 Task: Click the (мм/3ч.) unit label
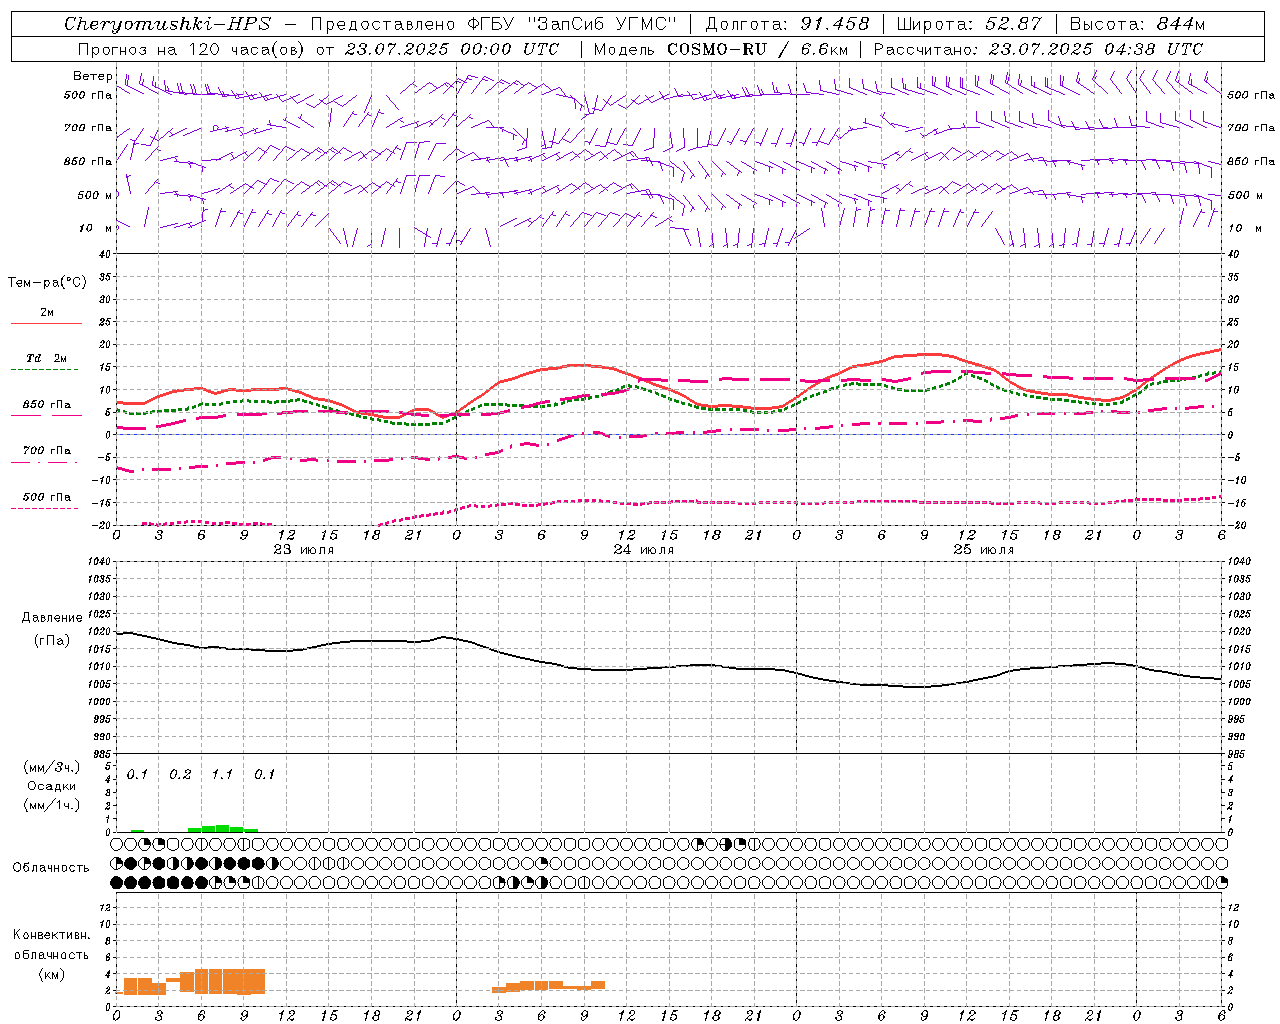[52, 767]
